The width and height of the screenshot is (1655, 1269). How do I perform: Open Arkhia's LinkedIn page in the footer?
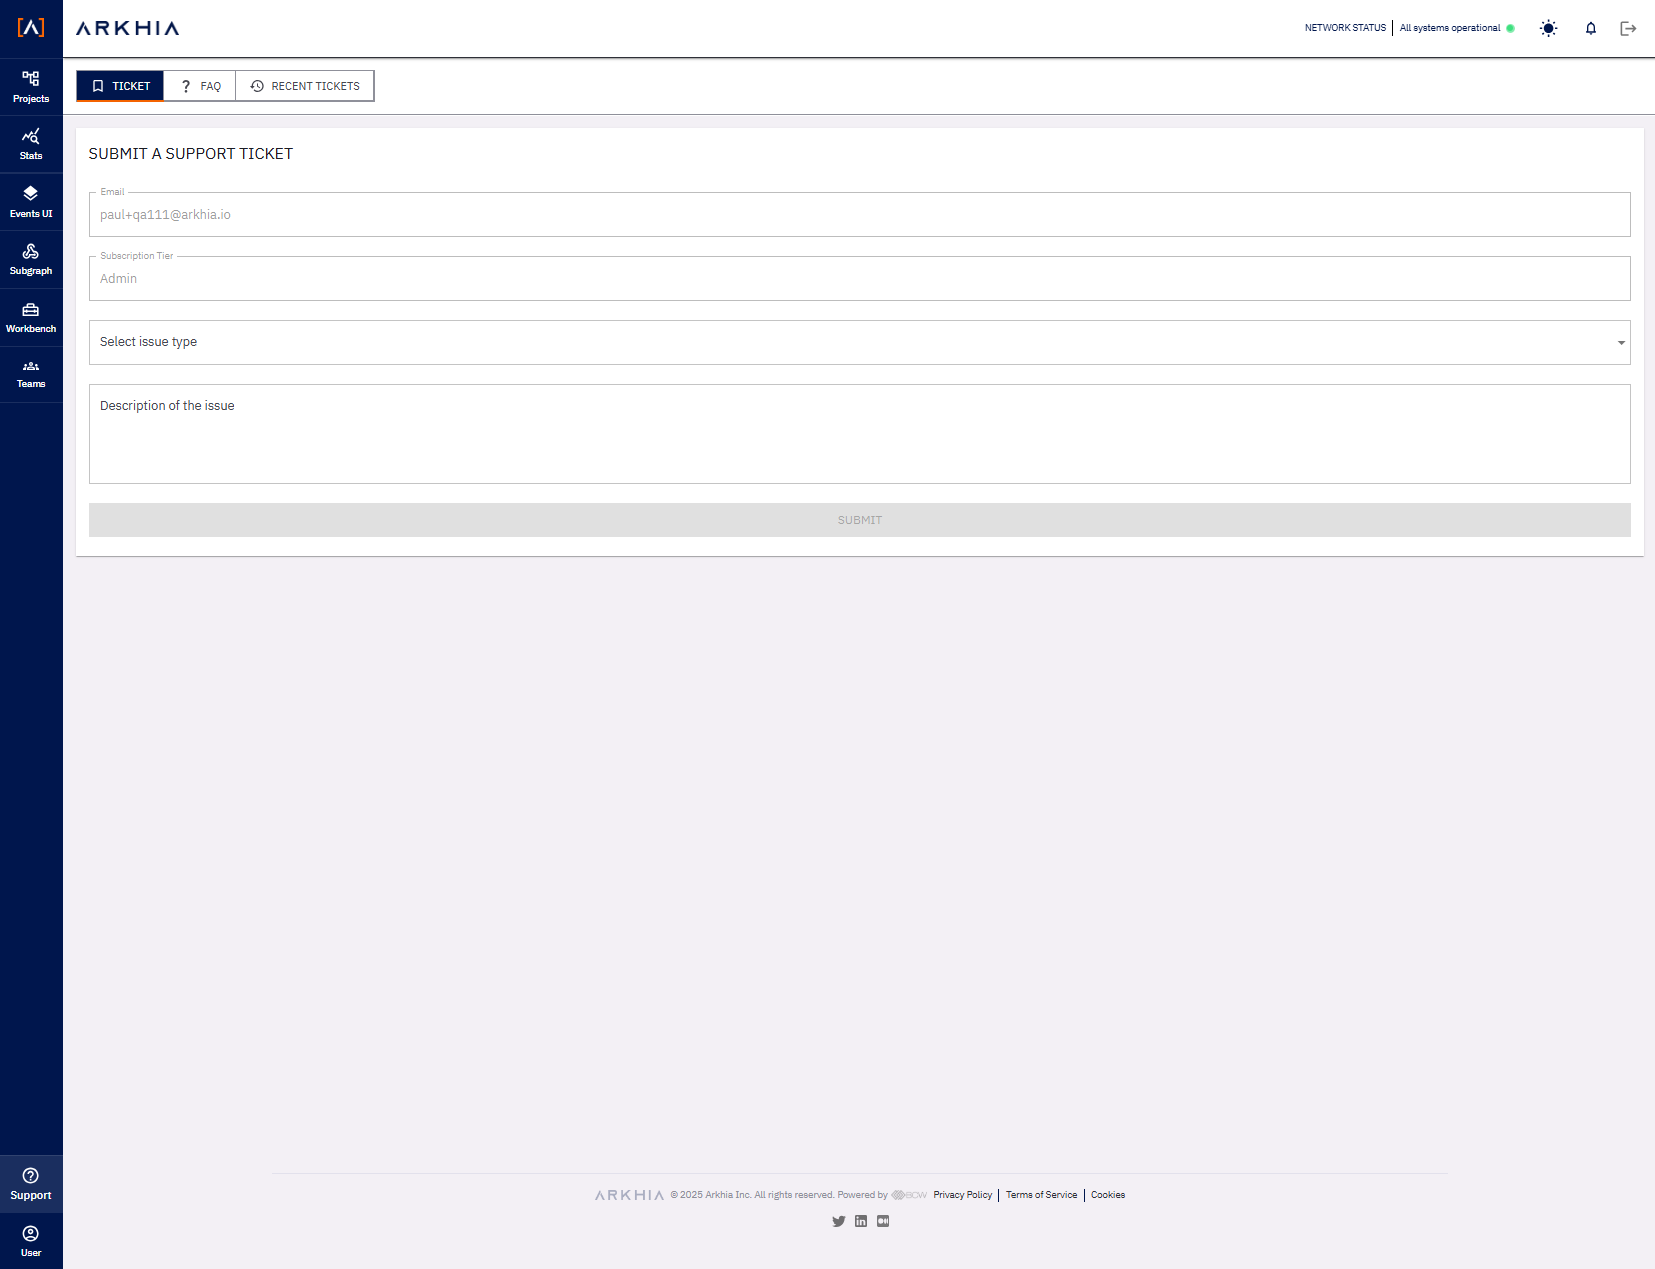861,1221
